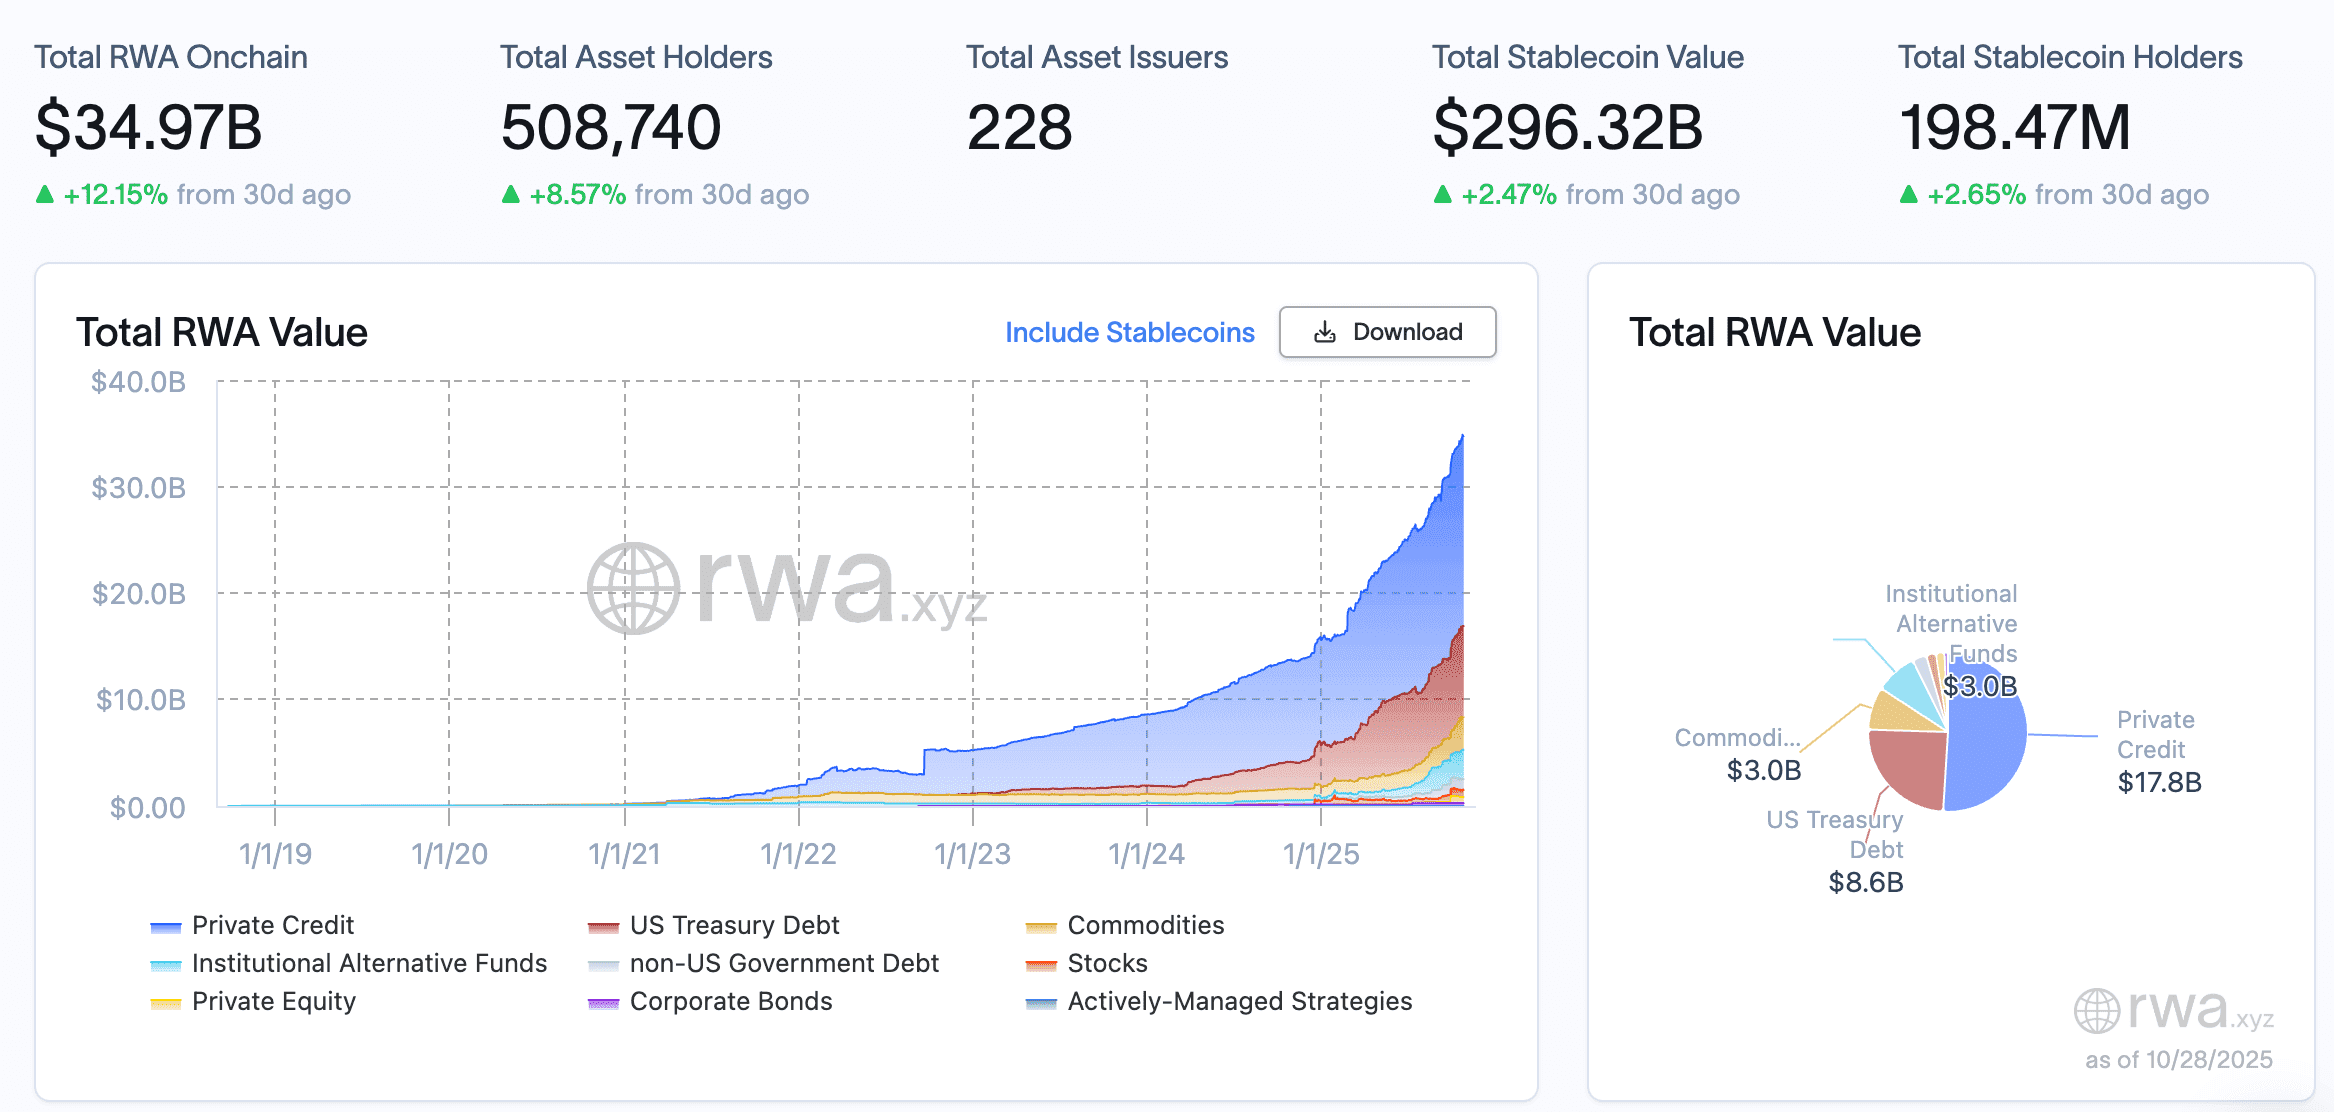
Task: Click the 1/1/24 axis label
Action: click(x=1146, y=854)
